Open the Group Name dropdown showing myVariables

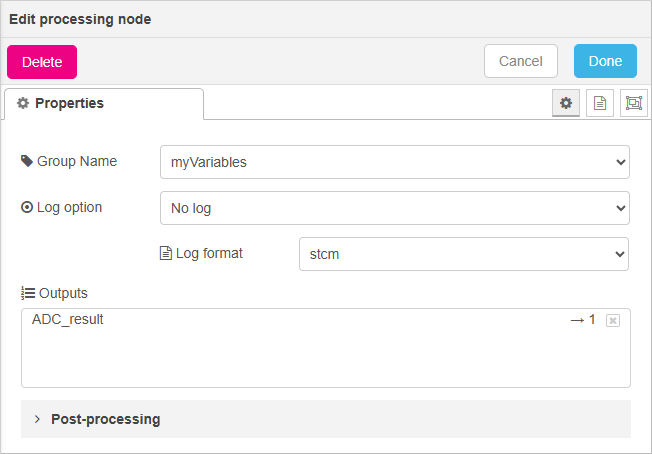tap(394, 162)
